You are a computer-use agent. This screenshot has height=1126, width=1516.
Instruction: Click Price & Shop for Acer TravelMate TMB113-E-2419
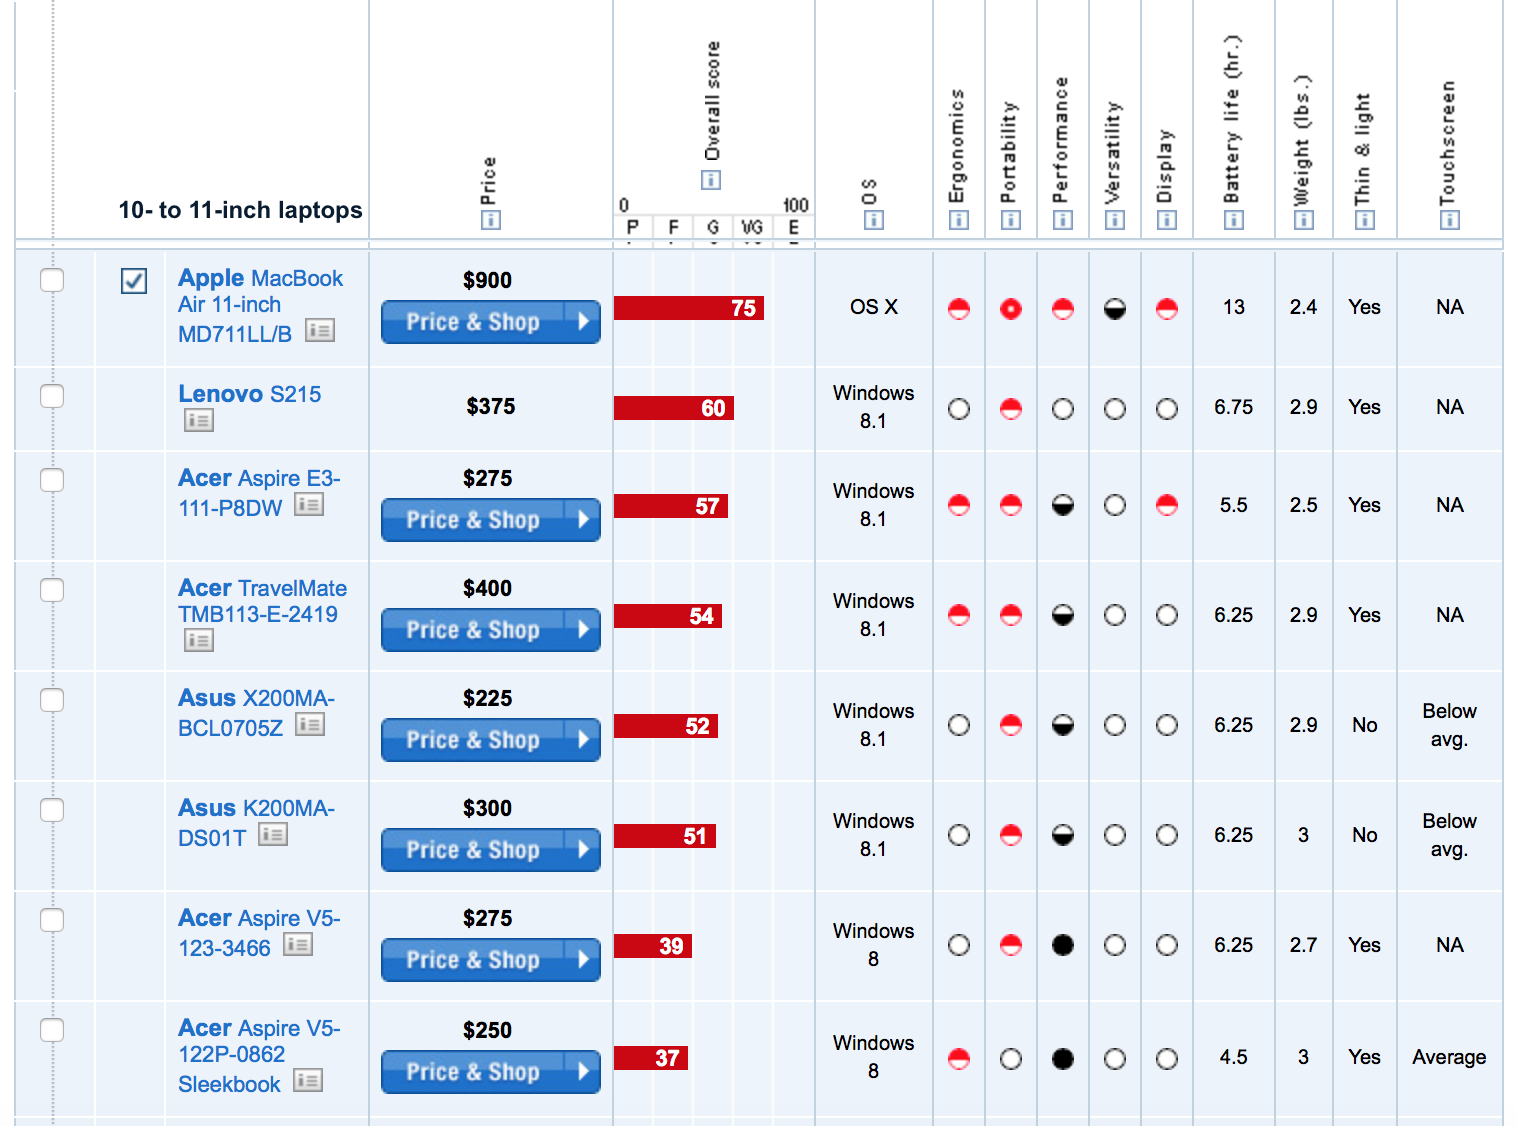click(491, 630)
